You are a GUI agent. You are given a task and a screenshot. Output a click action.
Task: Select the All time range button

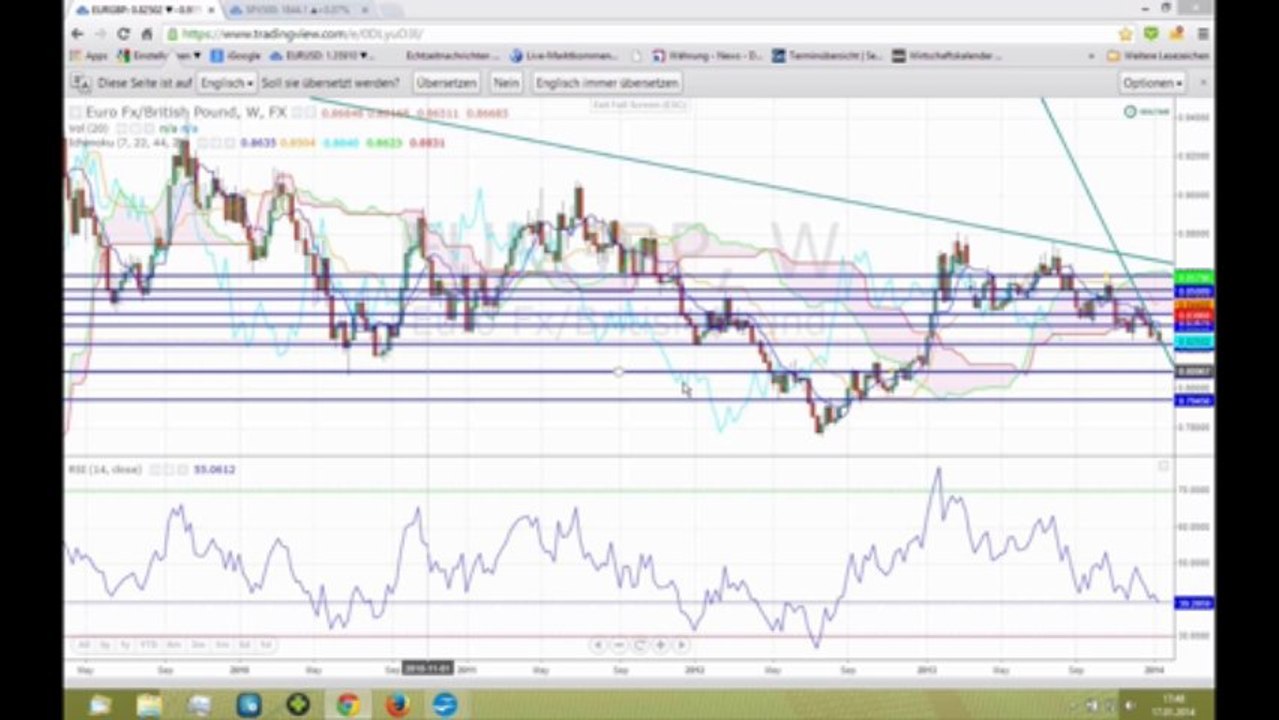click(x=84, y=645)
